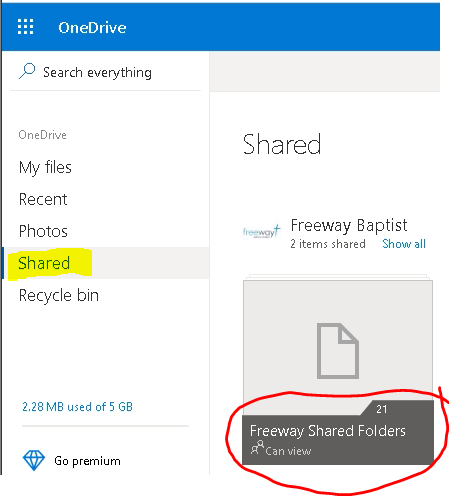Click Freeway Shared Folders folder name
Screen dimensions: 449x496
tap(328, 431)
